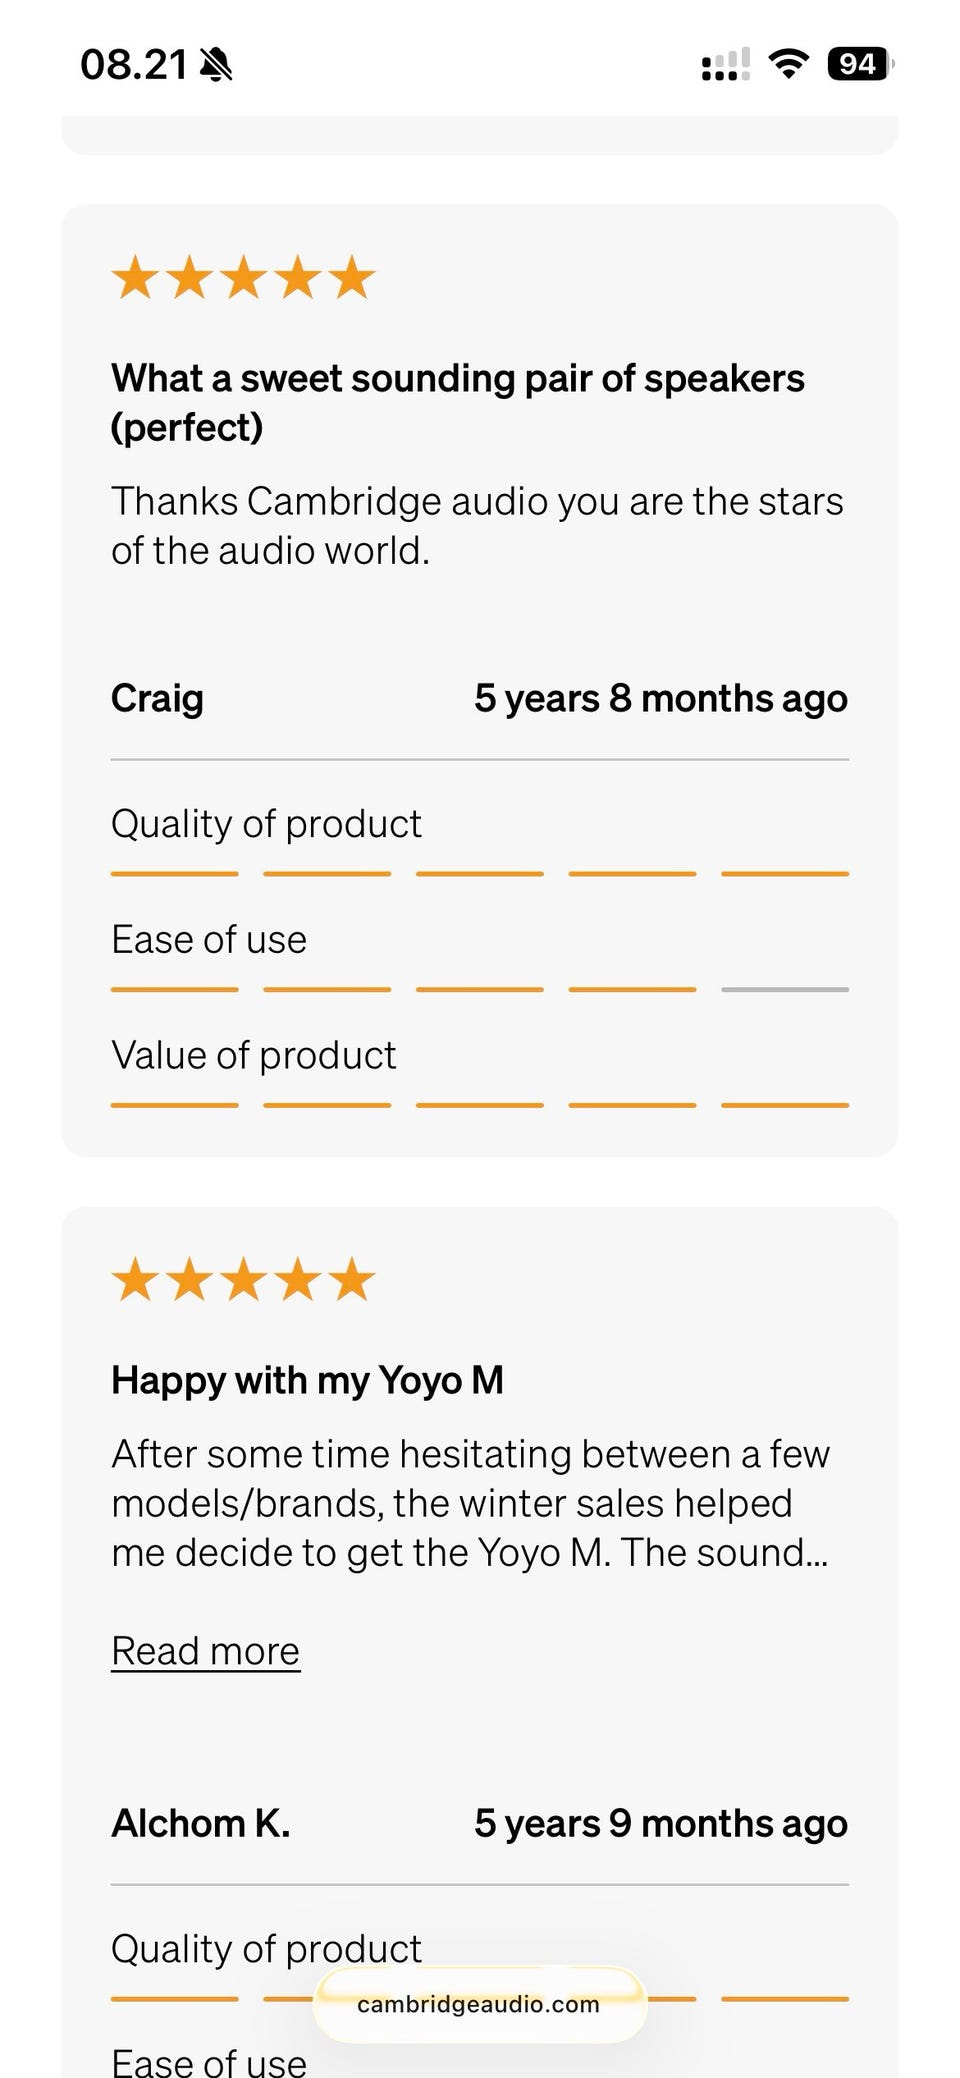Tap the status bar clock showing 08.21

pyautogui.click(x=133, y=65)
